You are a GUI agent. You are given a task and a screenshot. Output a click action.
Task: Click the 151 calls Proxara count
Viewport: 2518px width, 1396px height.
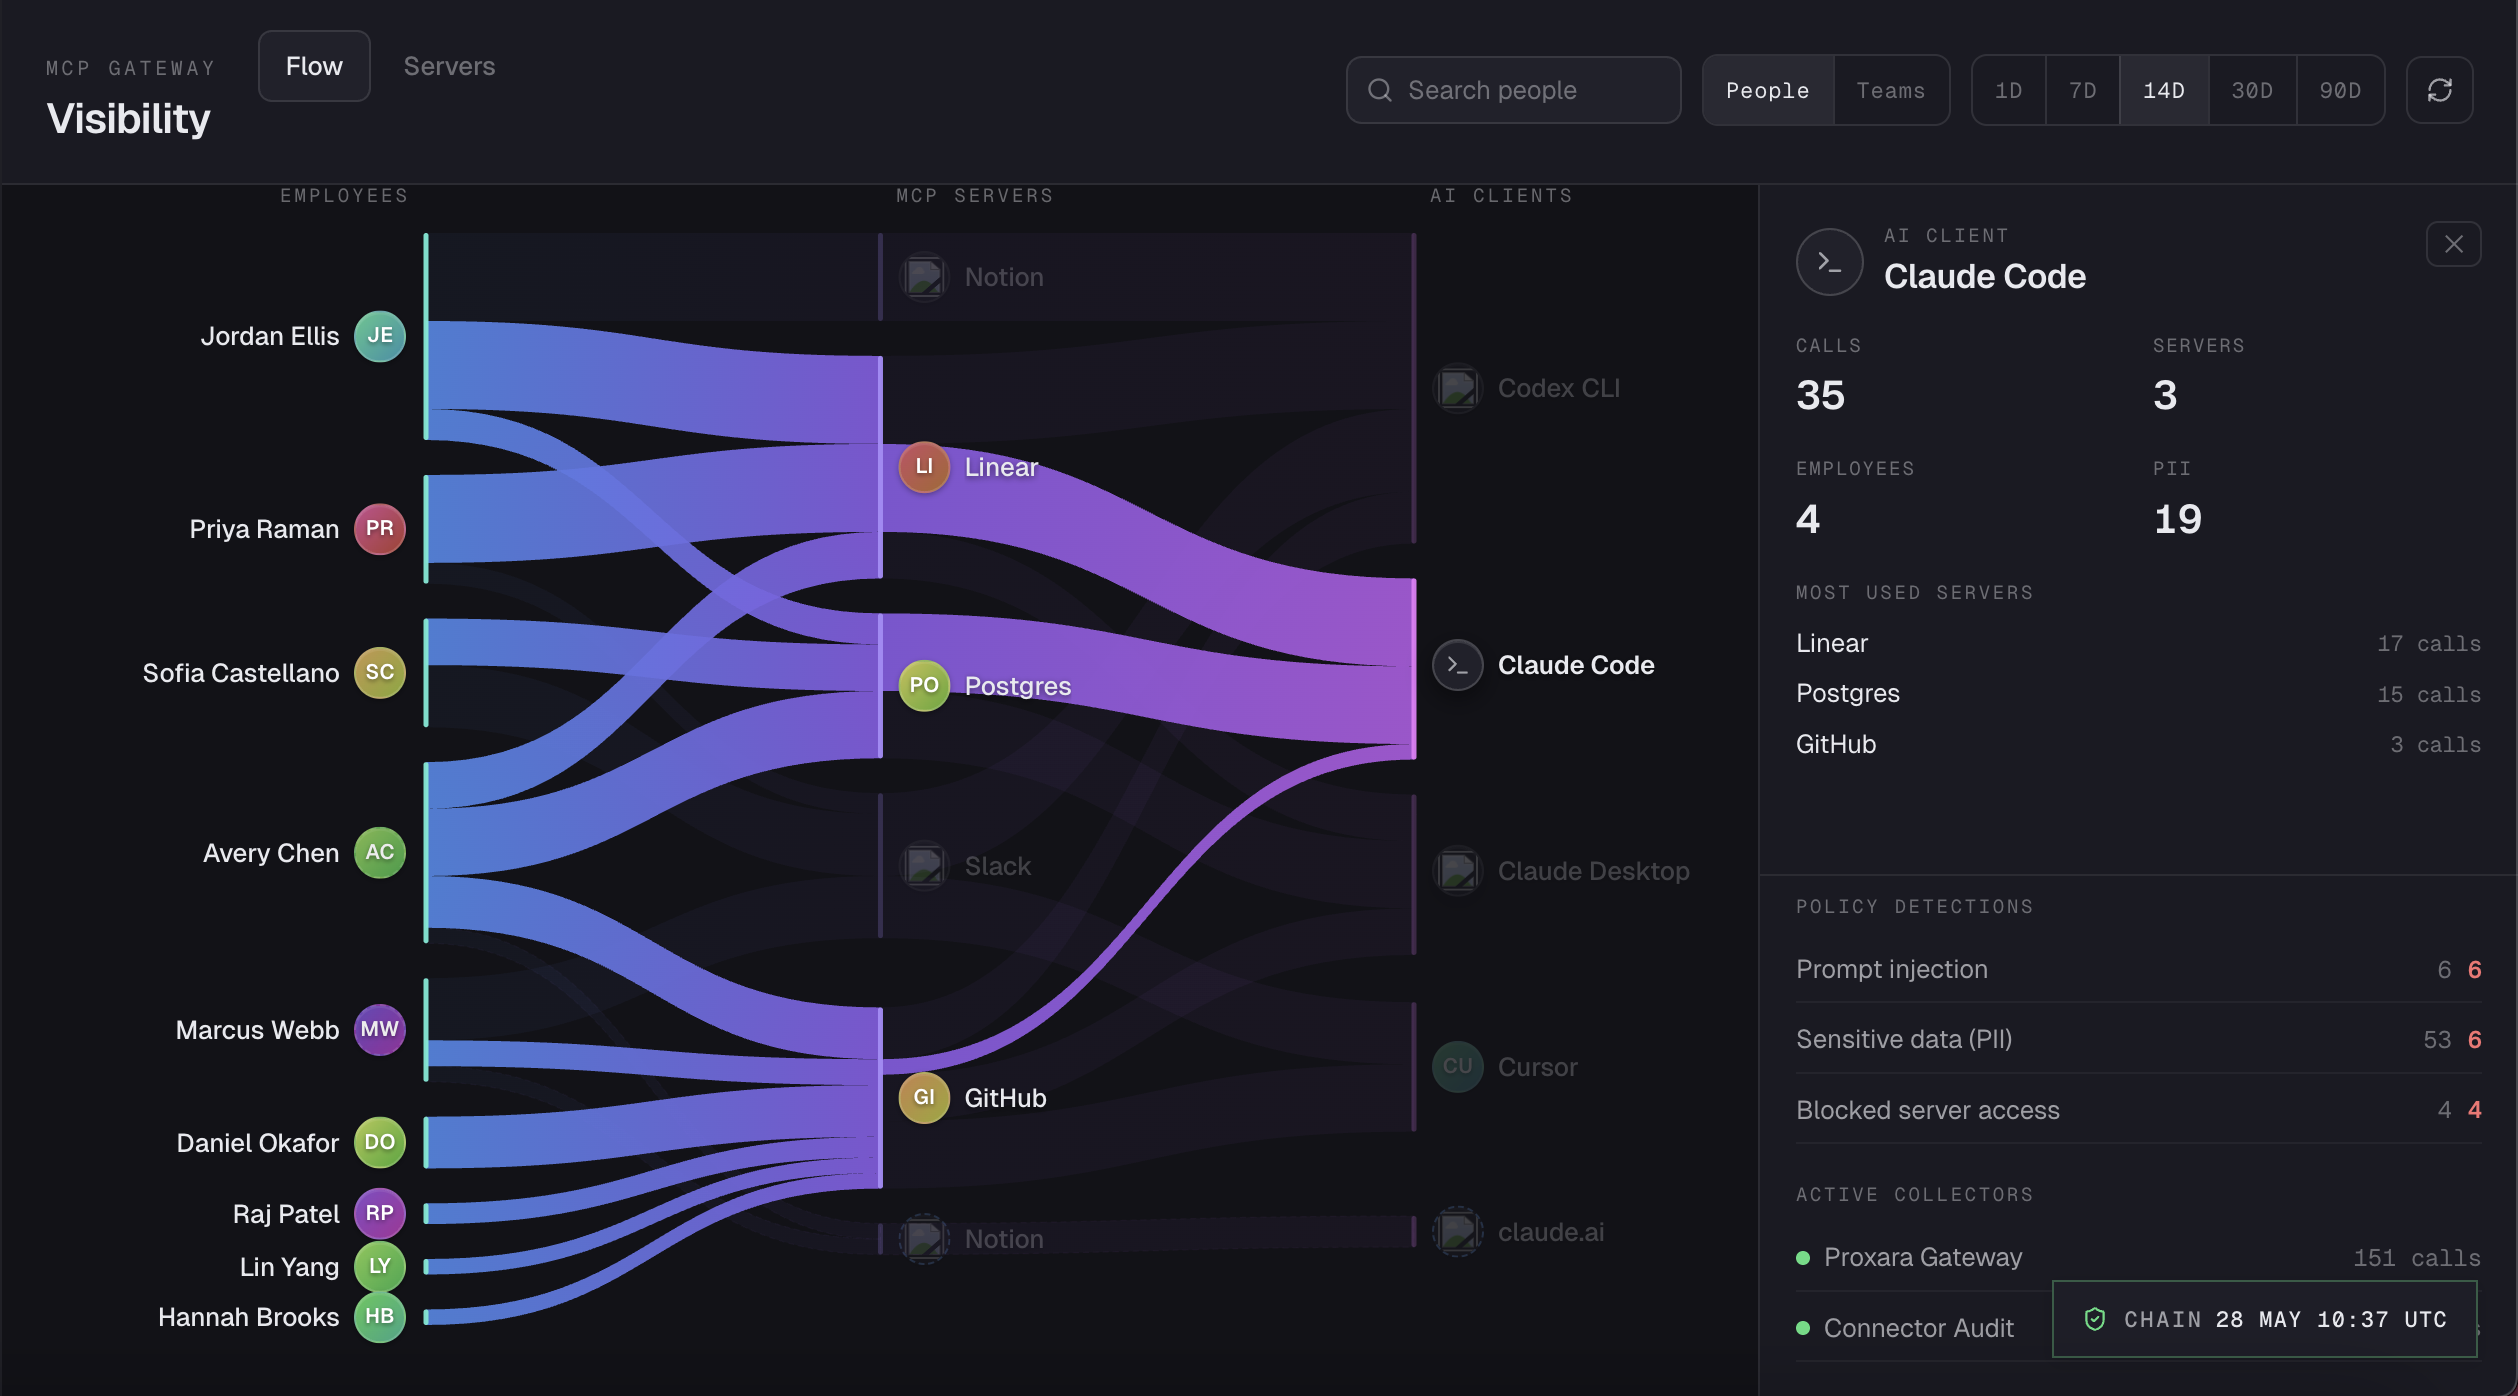coord(2417,1258)
